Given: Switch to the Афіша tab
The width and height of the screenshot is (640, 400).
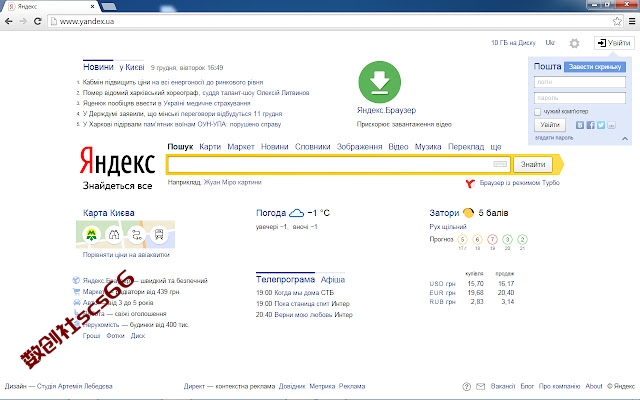Looking at the screenshot, I should (333, 280).
